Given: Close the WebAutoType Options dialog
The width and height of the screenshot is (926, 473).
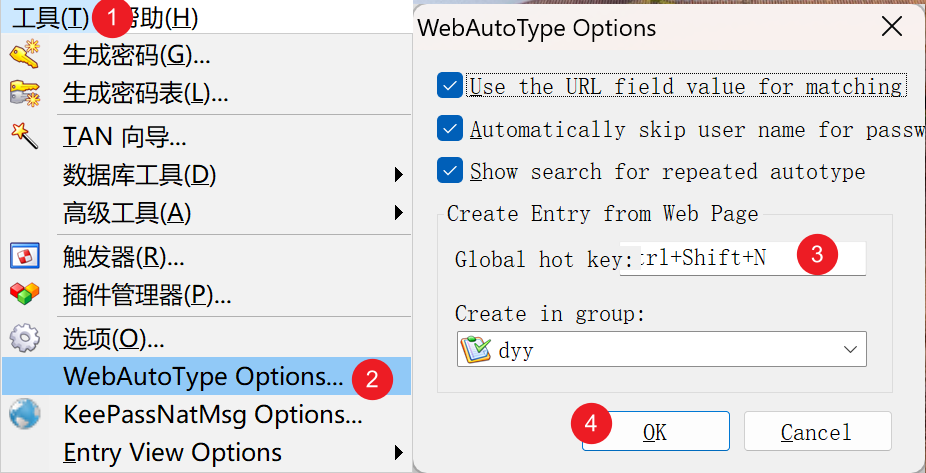Looking at the screenshot, I should point(892,27).
